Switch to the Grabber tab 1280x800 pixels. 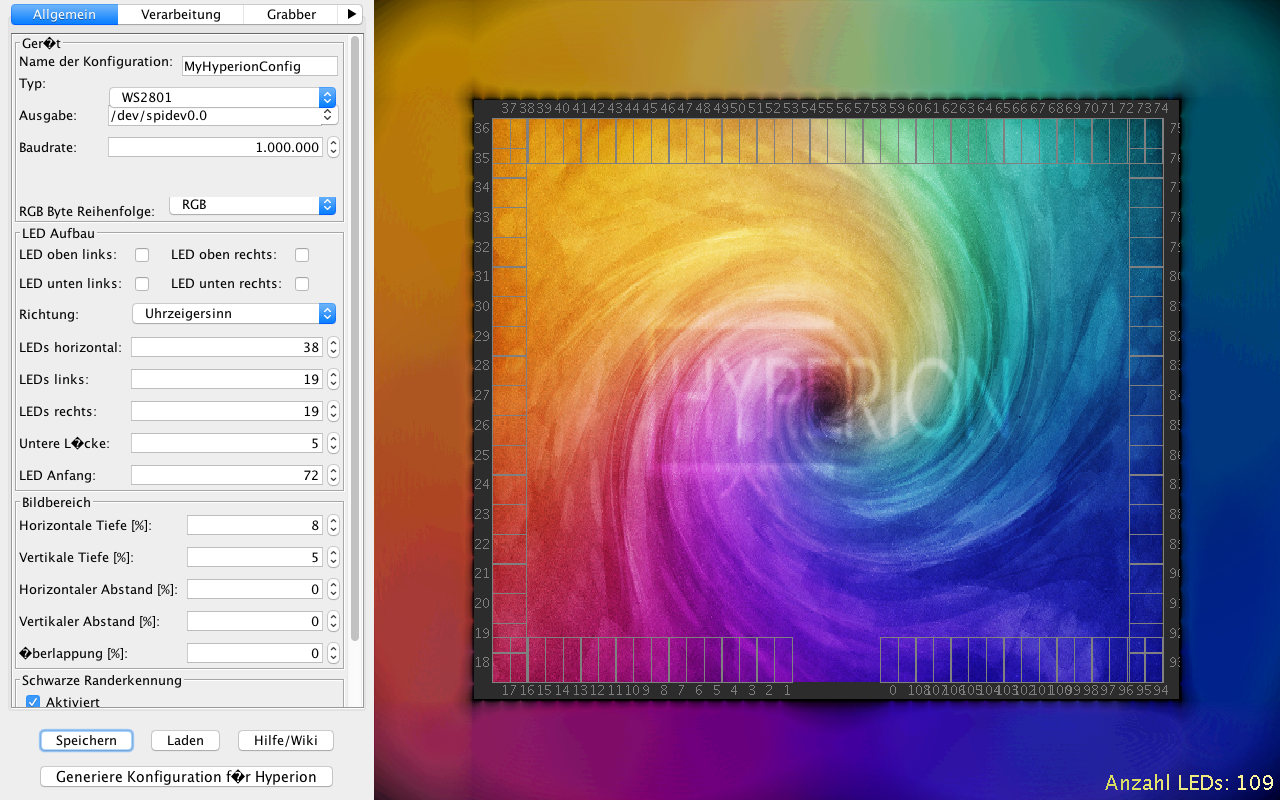291,14
